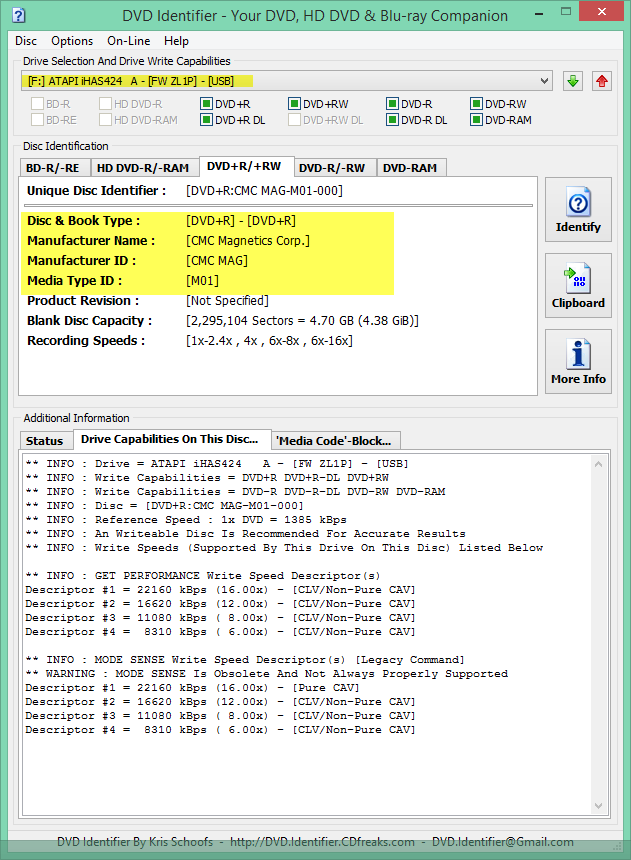Viewport: 631px width, 860px height.
Task: Open the Options menu
Action: (x=72, y=41)
